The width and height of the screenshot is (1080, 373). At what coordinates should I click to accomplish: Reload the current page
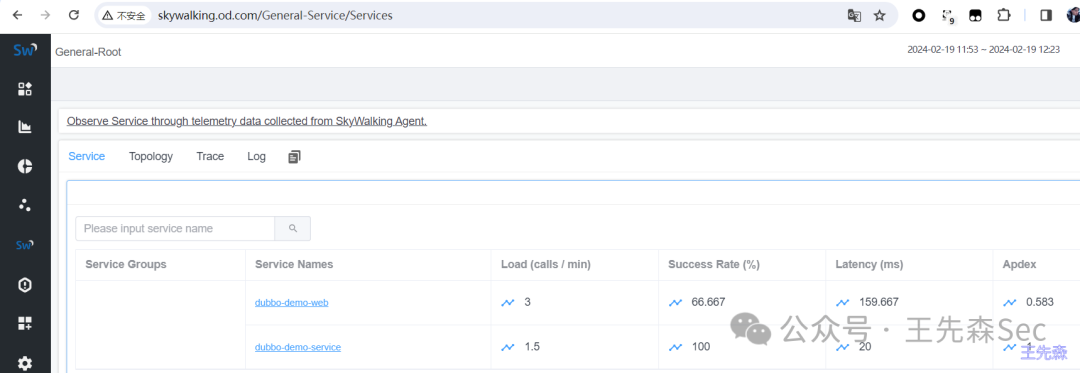tap(74, 15)
